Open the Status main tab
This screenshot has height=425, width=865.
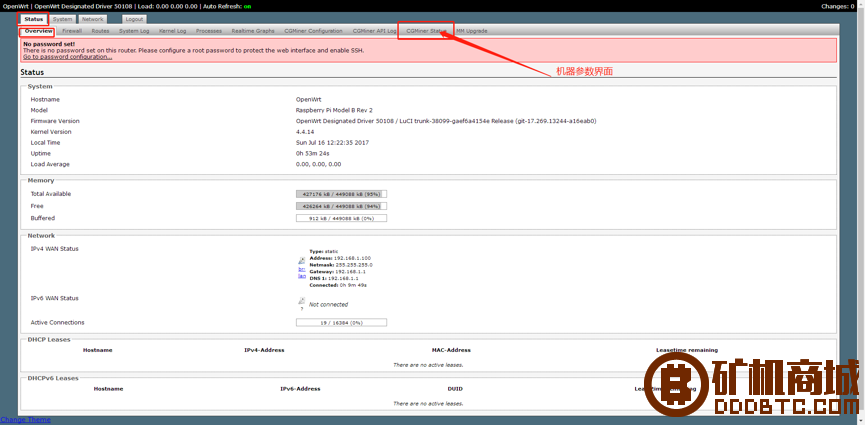point(34,19)
